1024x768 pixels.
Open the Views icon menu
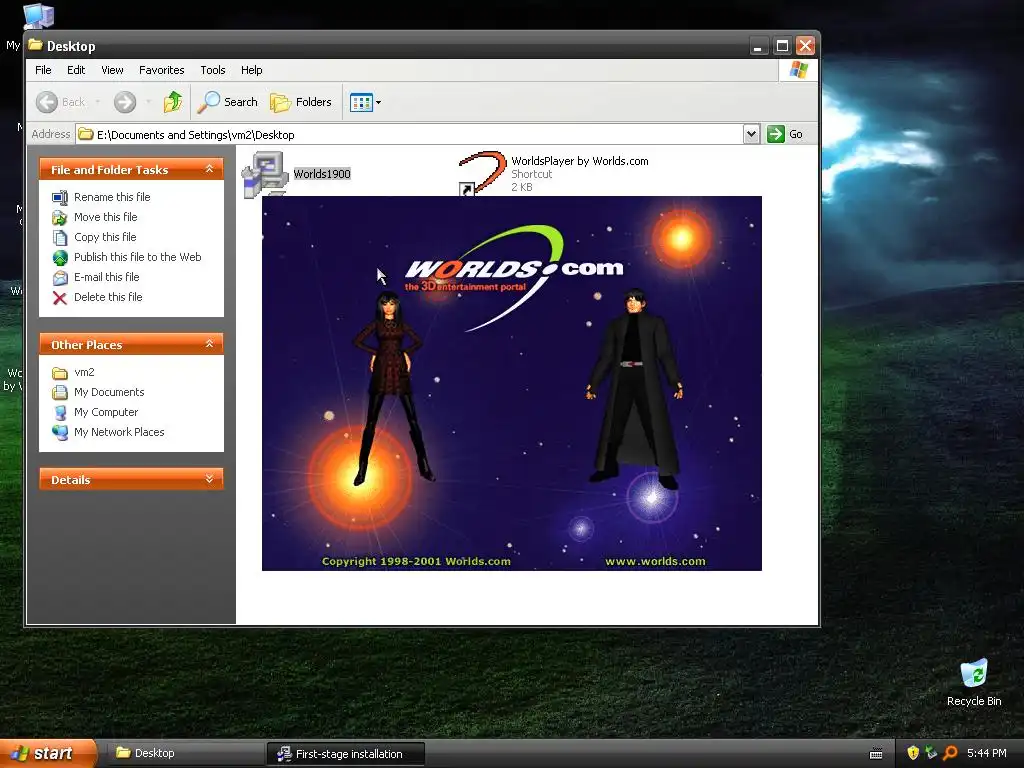361,102
